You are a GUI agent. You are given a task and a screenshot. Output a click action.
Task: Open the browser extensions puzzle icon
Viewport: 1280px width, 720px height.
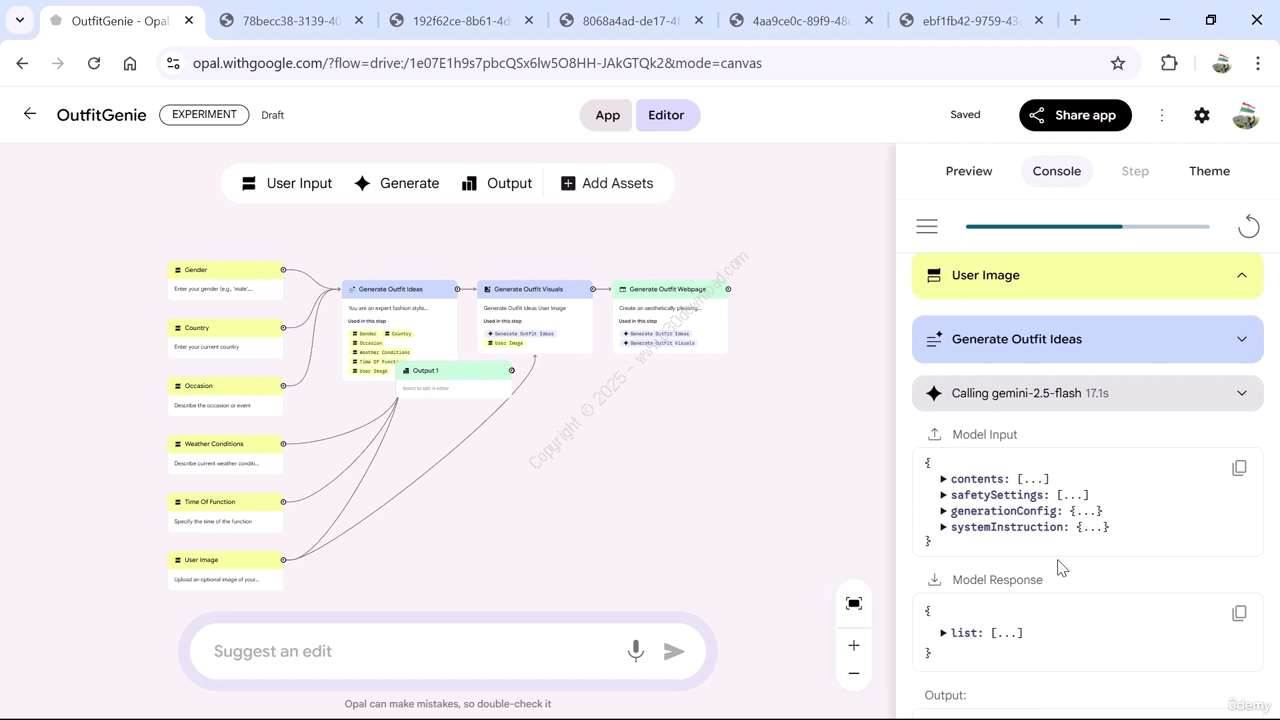[1169, 63]
